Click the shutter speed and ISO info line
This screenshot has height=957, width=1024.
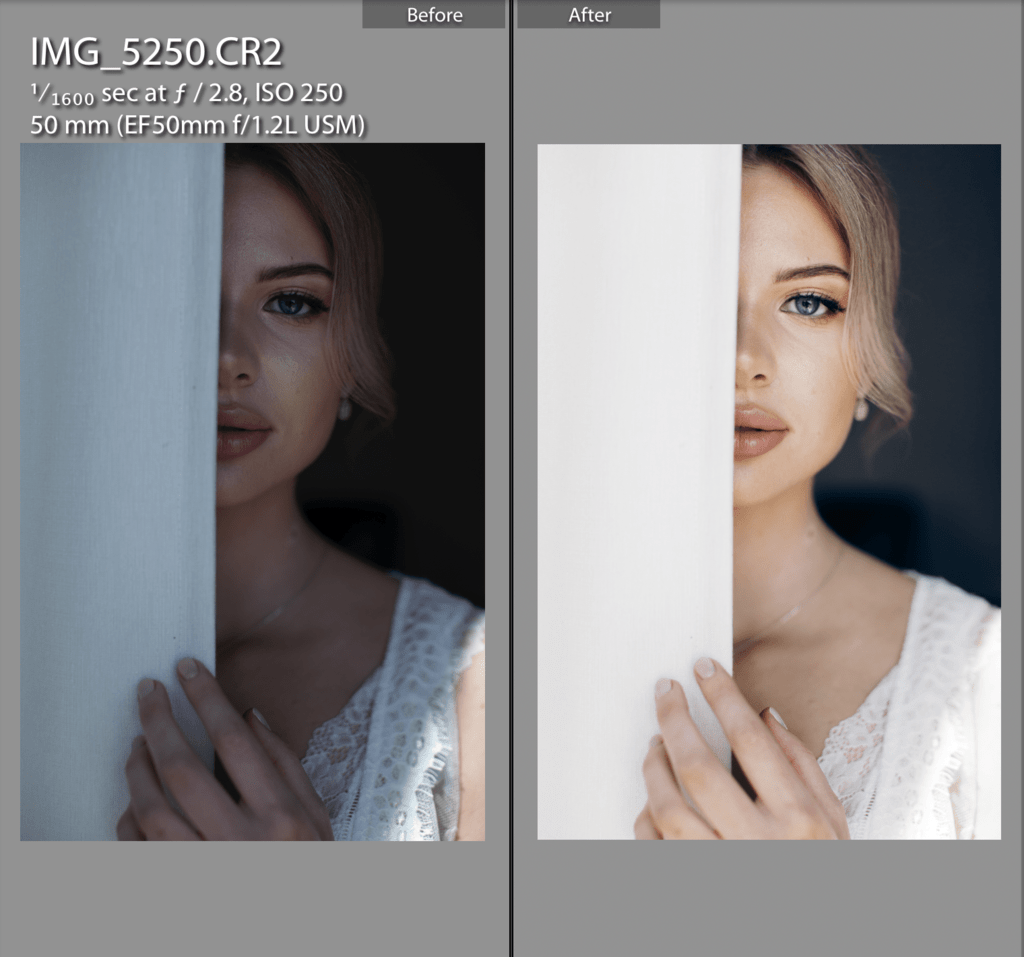[x=186, y=94]
